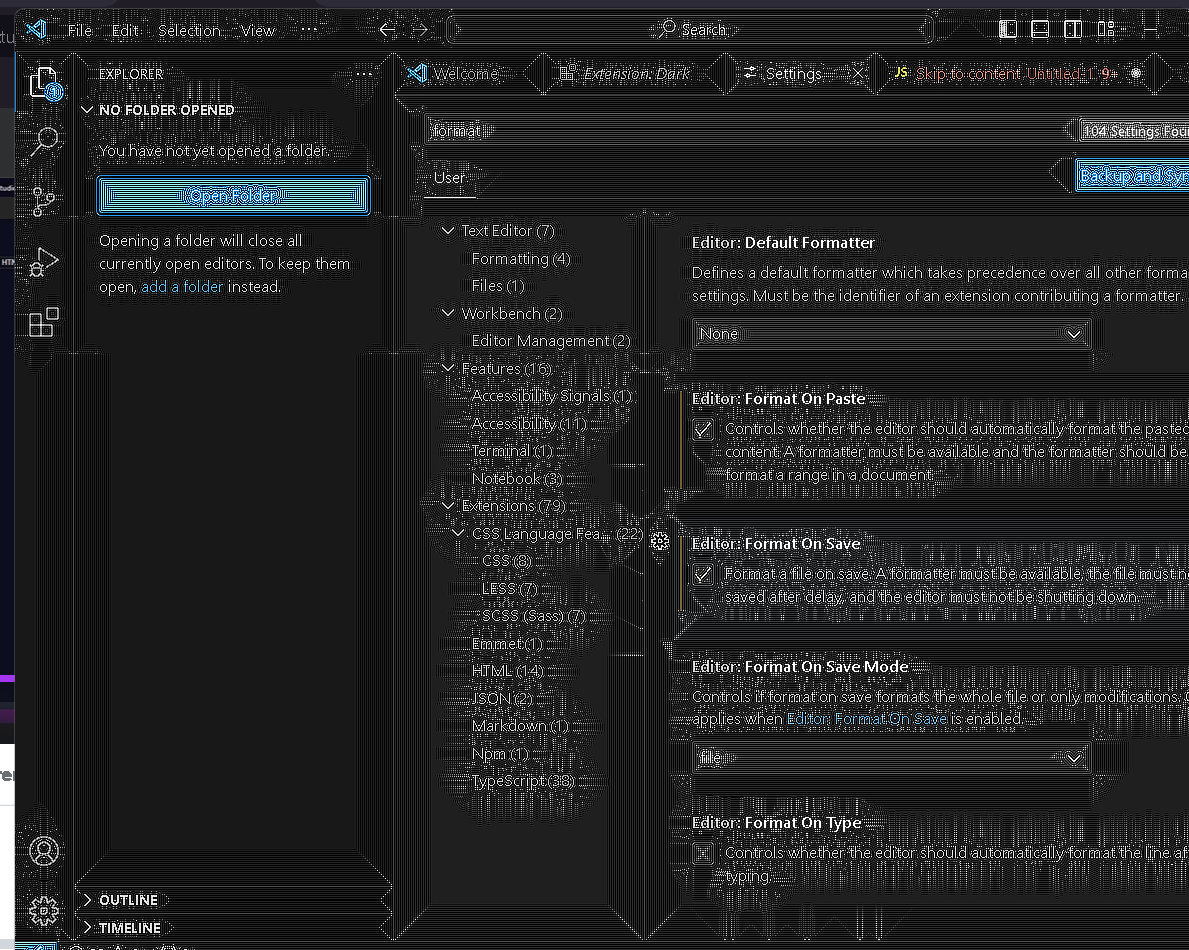The height and width of the screenshot is (950, 1189).
Task: Open the Source Control view
Action: coord(44,202)
